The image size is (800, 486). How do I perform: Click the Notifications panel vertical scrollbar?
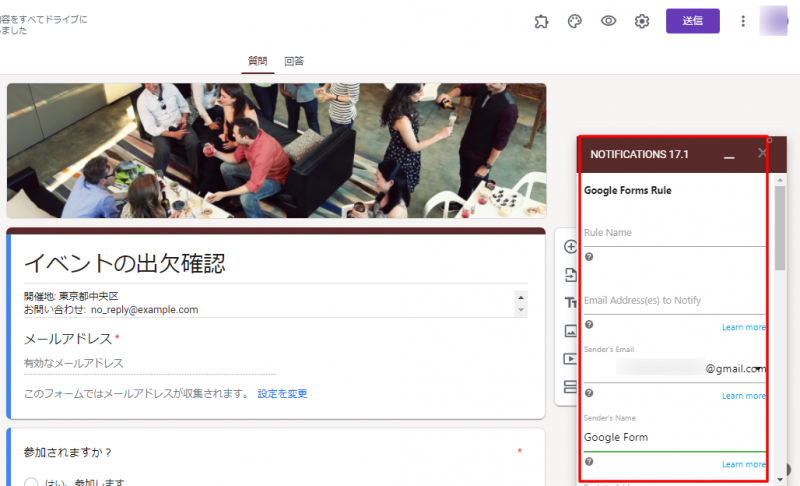click(x=780, y=228)
